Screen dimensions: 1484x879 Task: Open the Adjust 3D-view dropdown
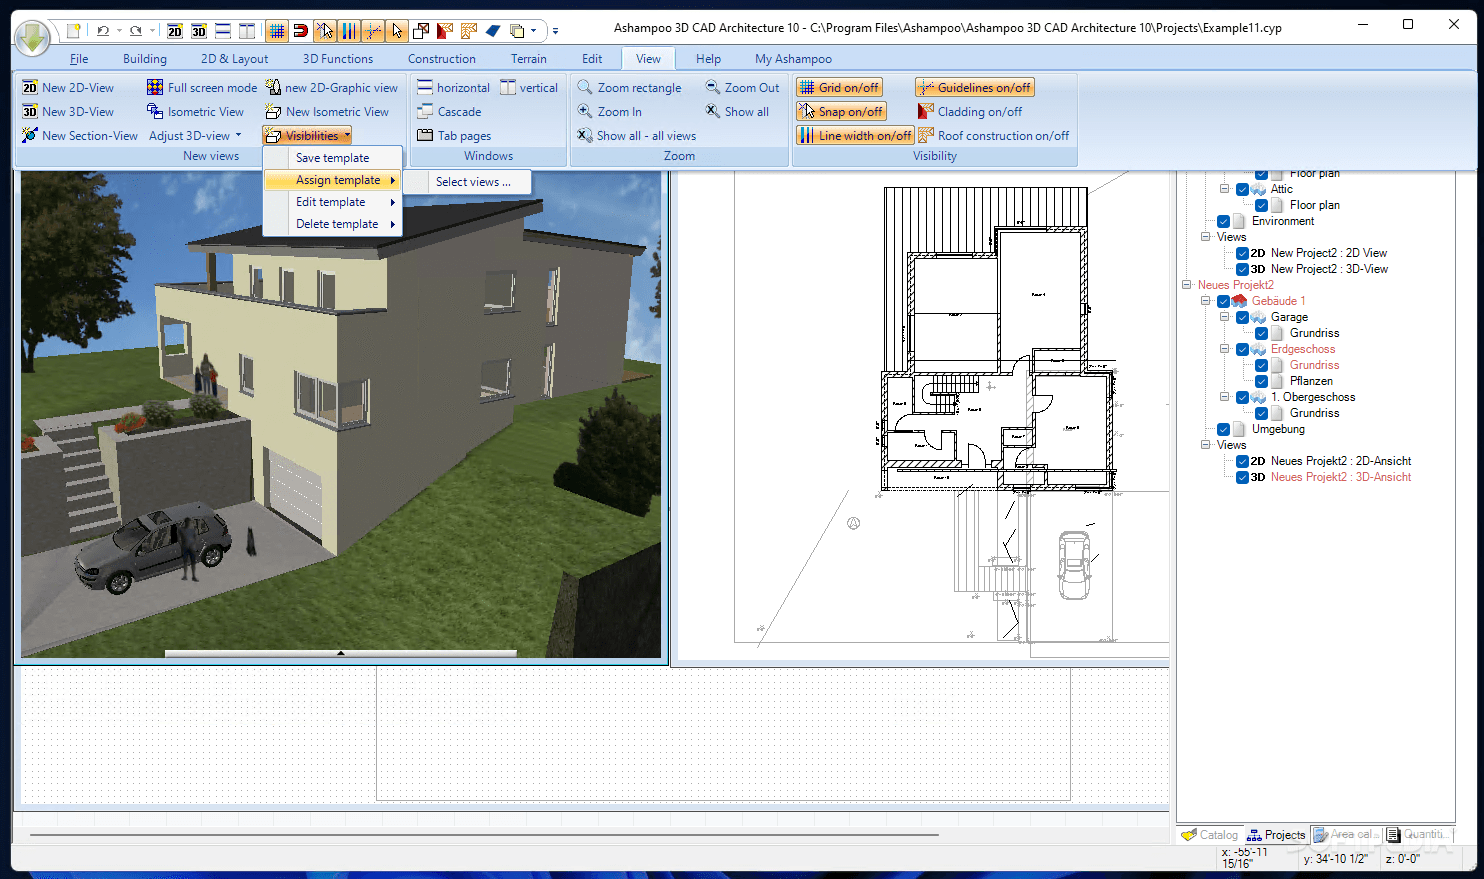pyautogui.click(x=195, y=136)
